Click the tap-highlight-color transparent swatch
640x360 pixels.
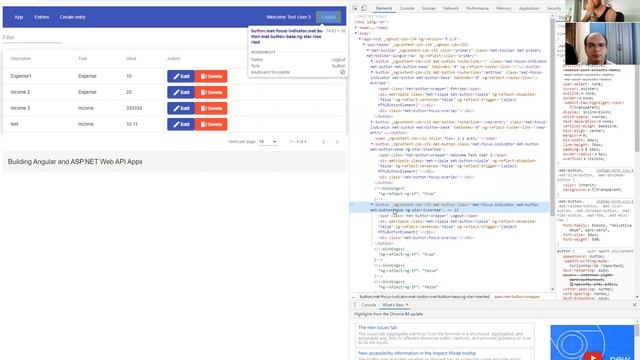[x=571, y=107]
